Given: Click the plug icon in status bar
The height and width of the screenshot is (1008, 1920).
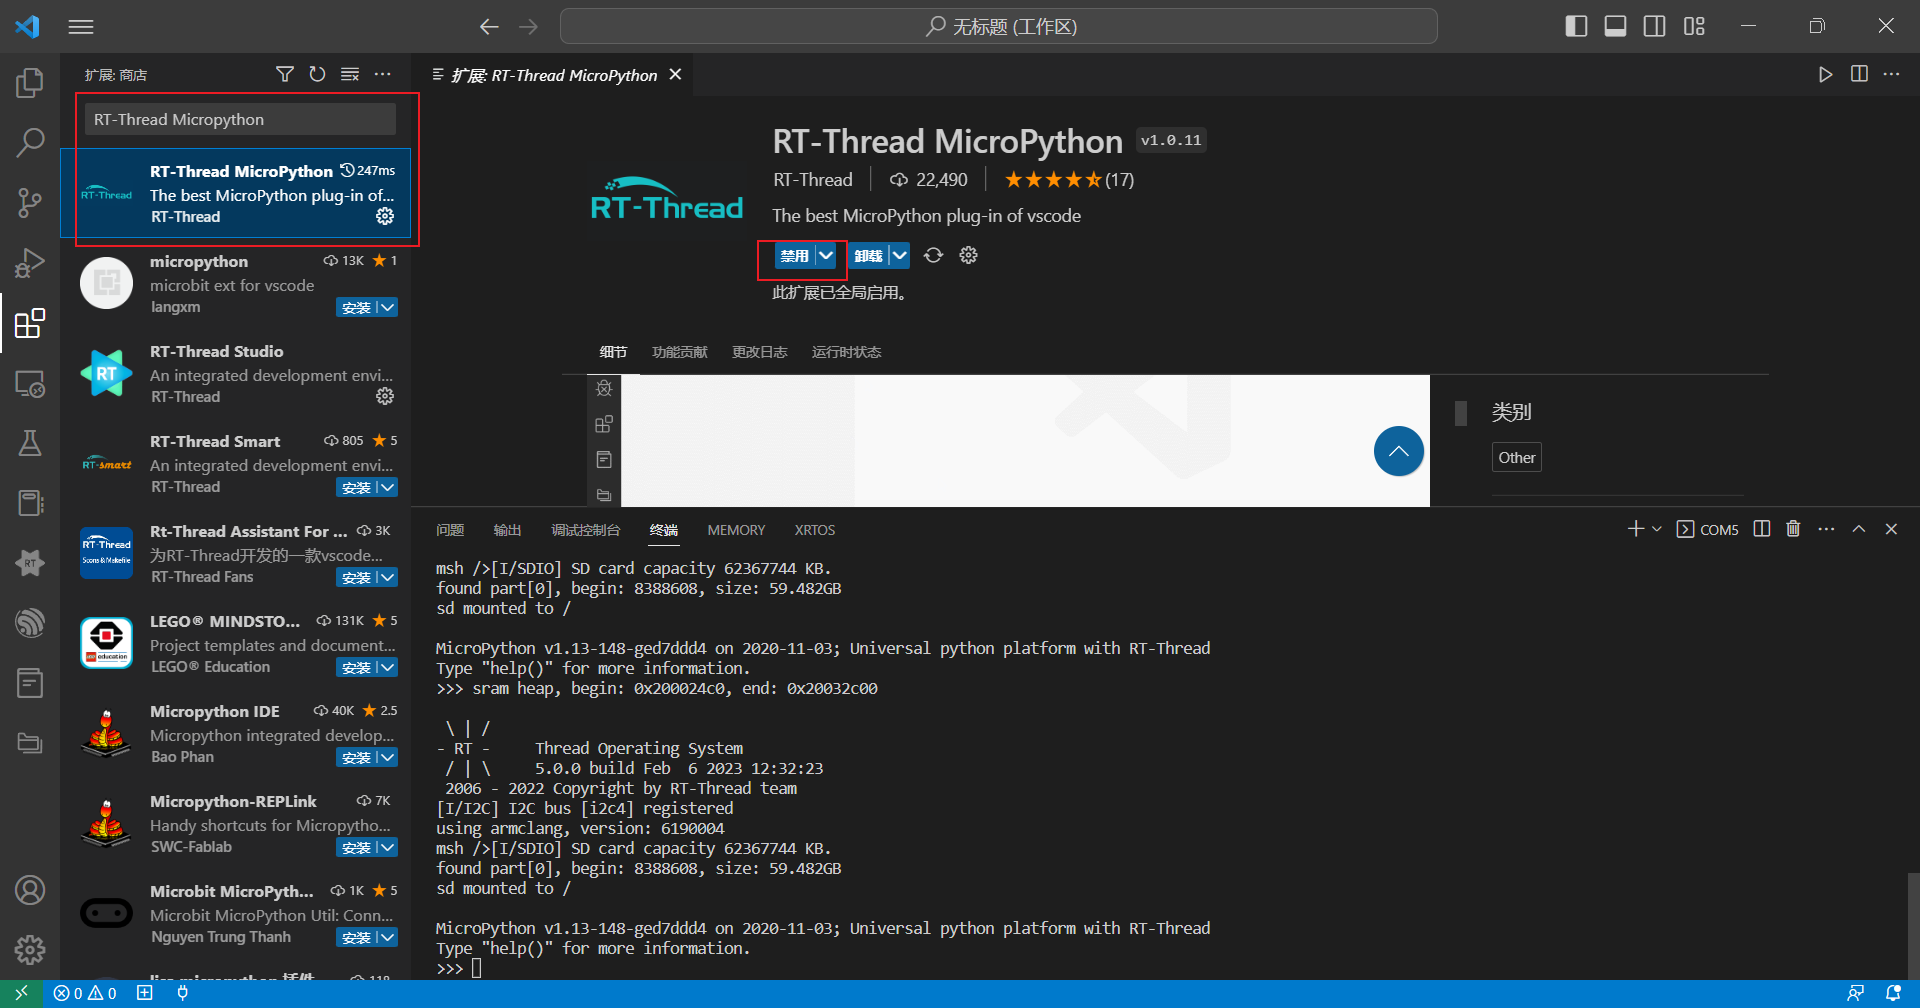Looking at the screenshot, I should 182,993.
